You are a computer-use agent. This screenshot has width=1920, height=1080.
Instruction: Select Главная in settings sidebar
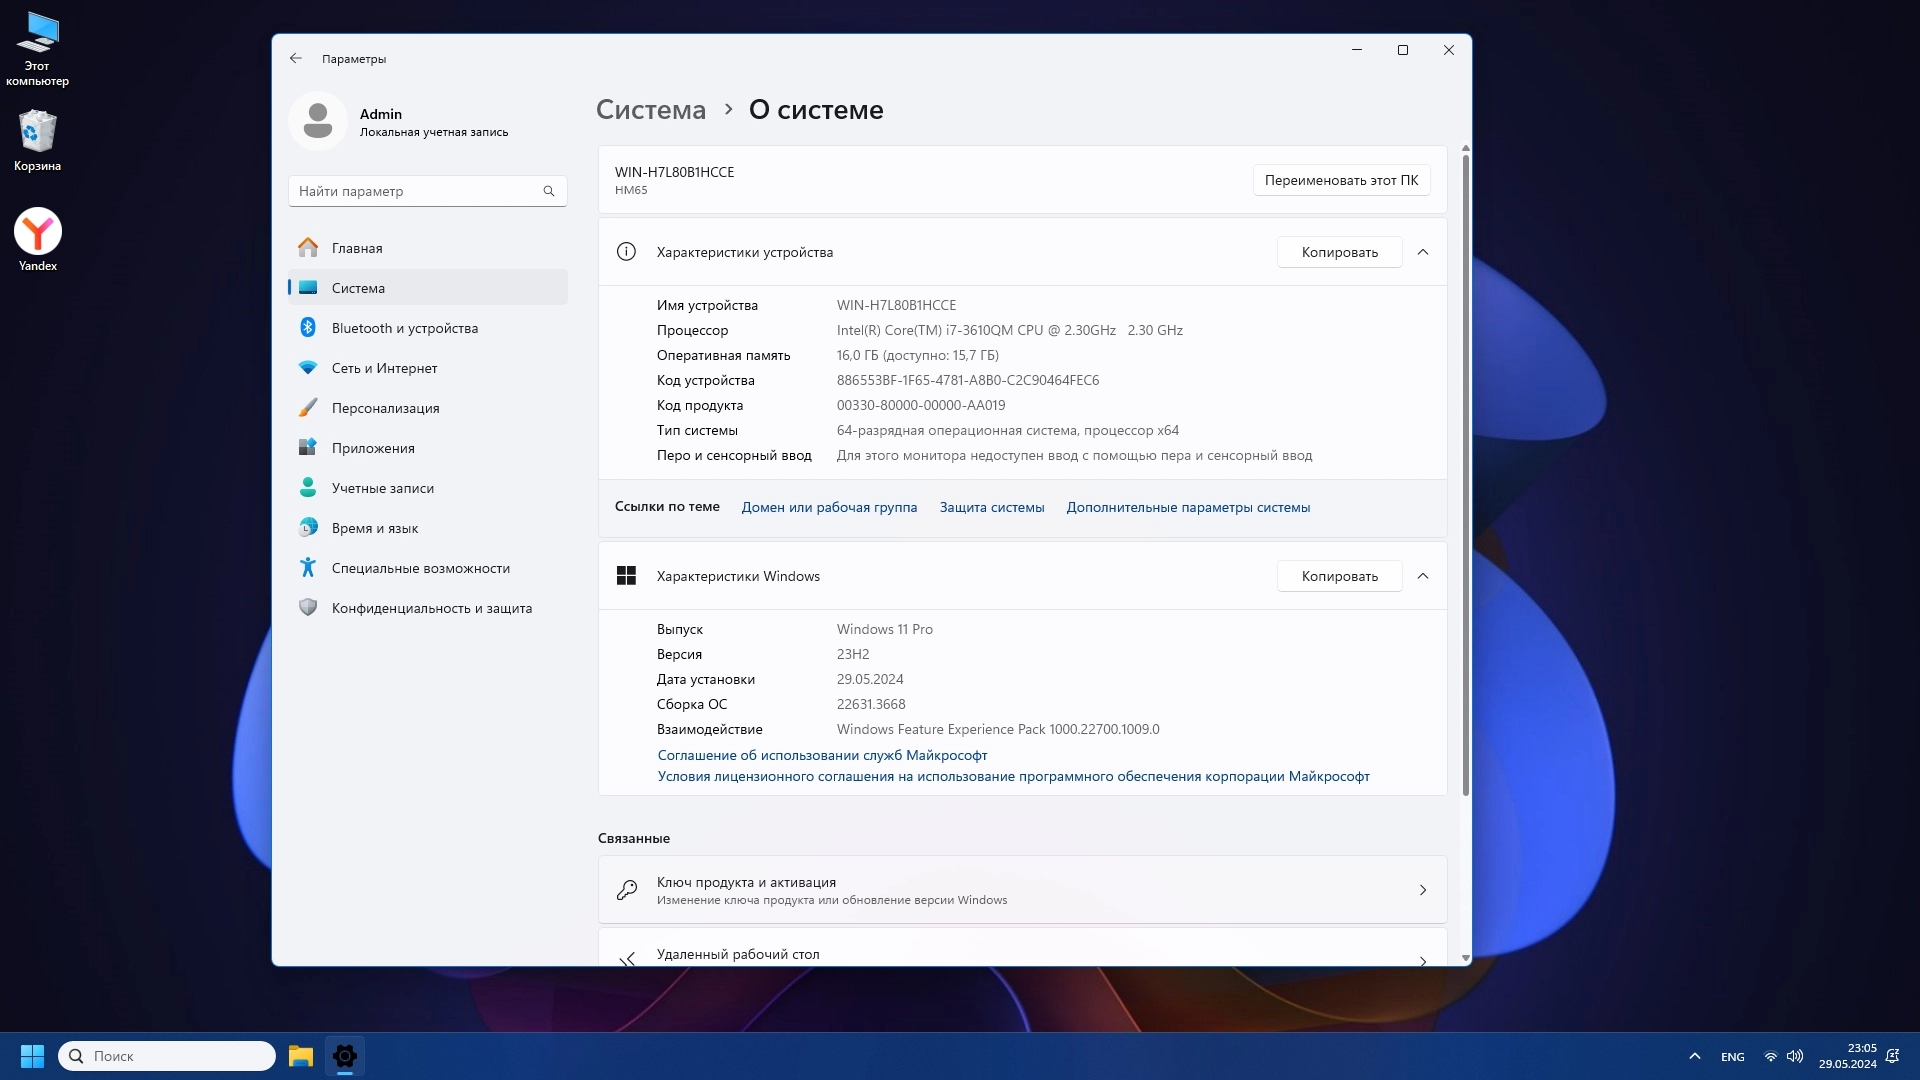tap(357, 248)
